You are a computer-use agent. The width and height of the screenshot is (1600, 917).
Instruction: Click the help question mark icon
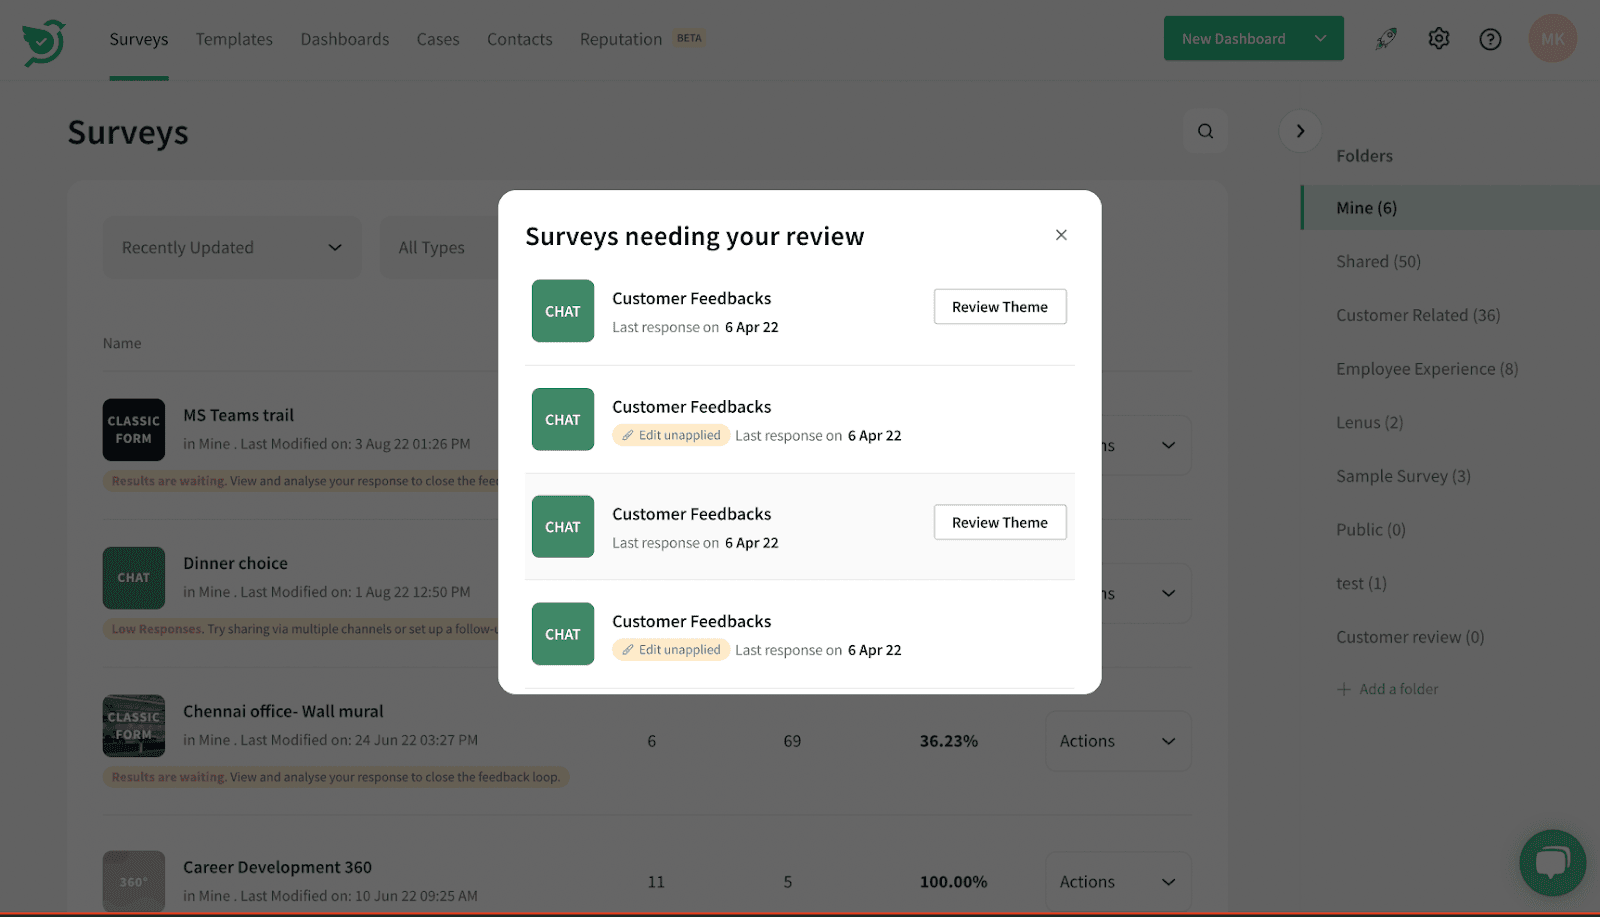[x=1490, y=39]
